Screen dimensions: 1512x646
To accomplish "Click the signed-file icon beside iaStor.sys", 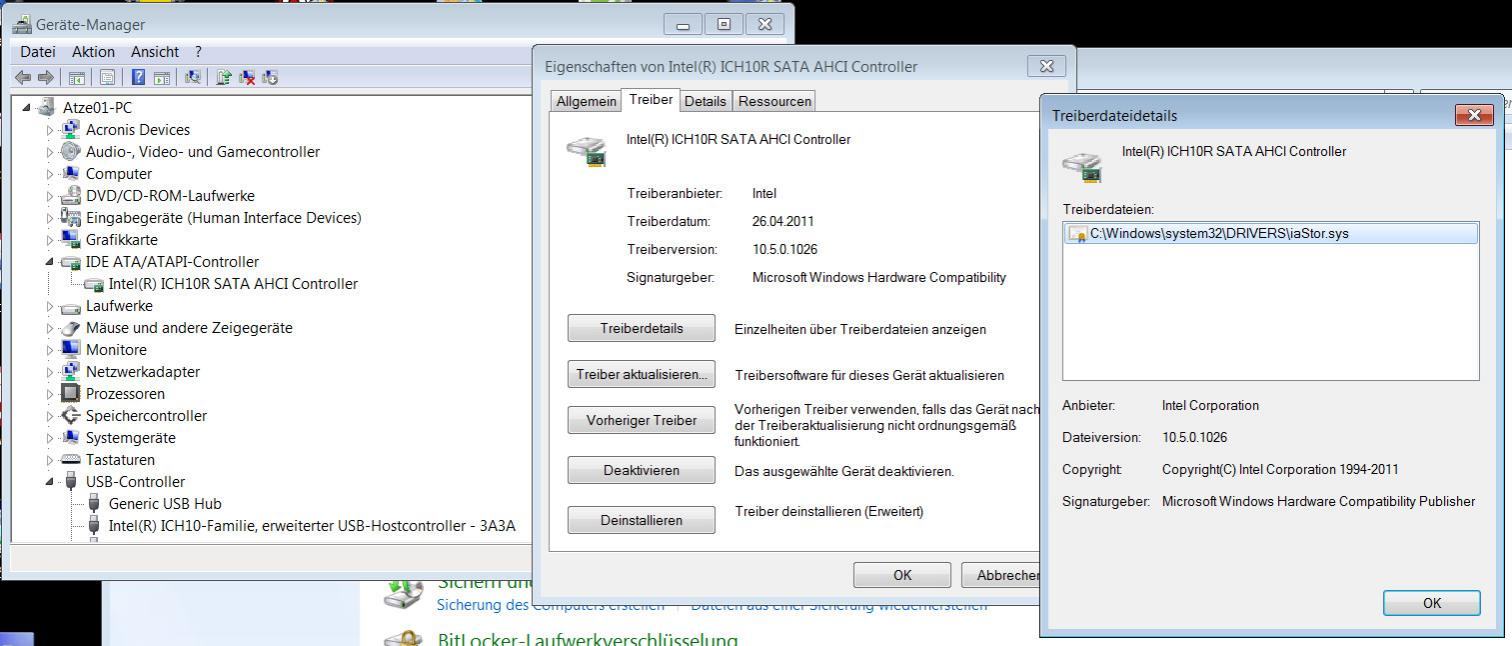I will coord(1077,234).
